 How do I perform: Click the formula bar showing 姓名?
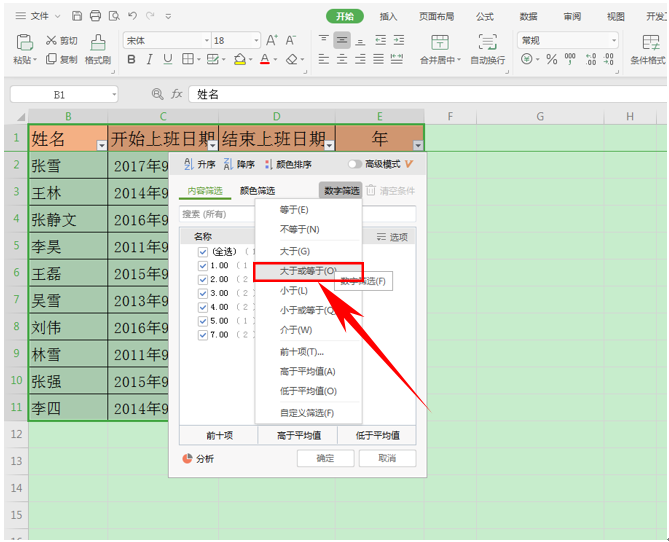point(427,94)
